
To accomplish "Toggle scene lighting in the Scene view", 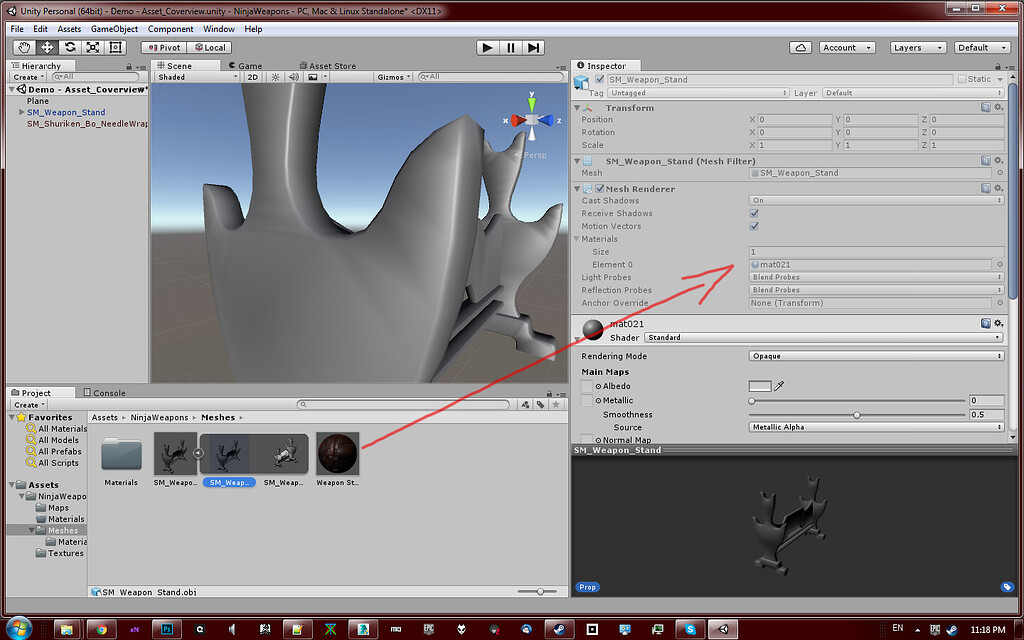I will (274, 76).
